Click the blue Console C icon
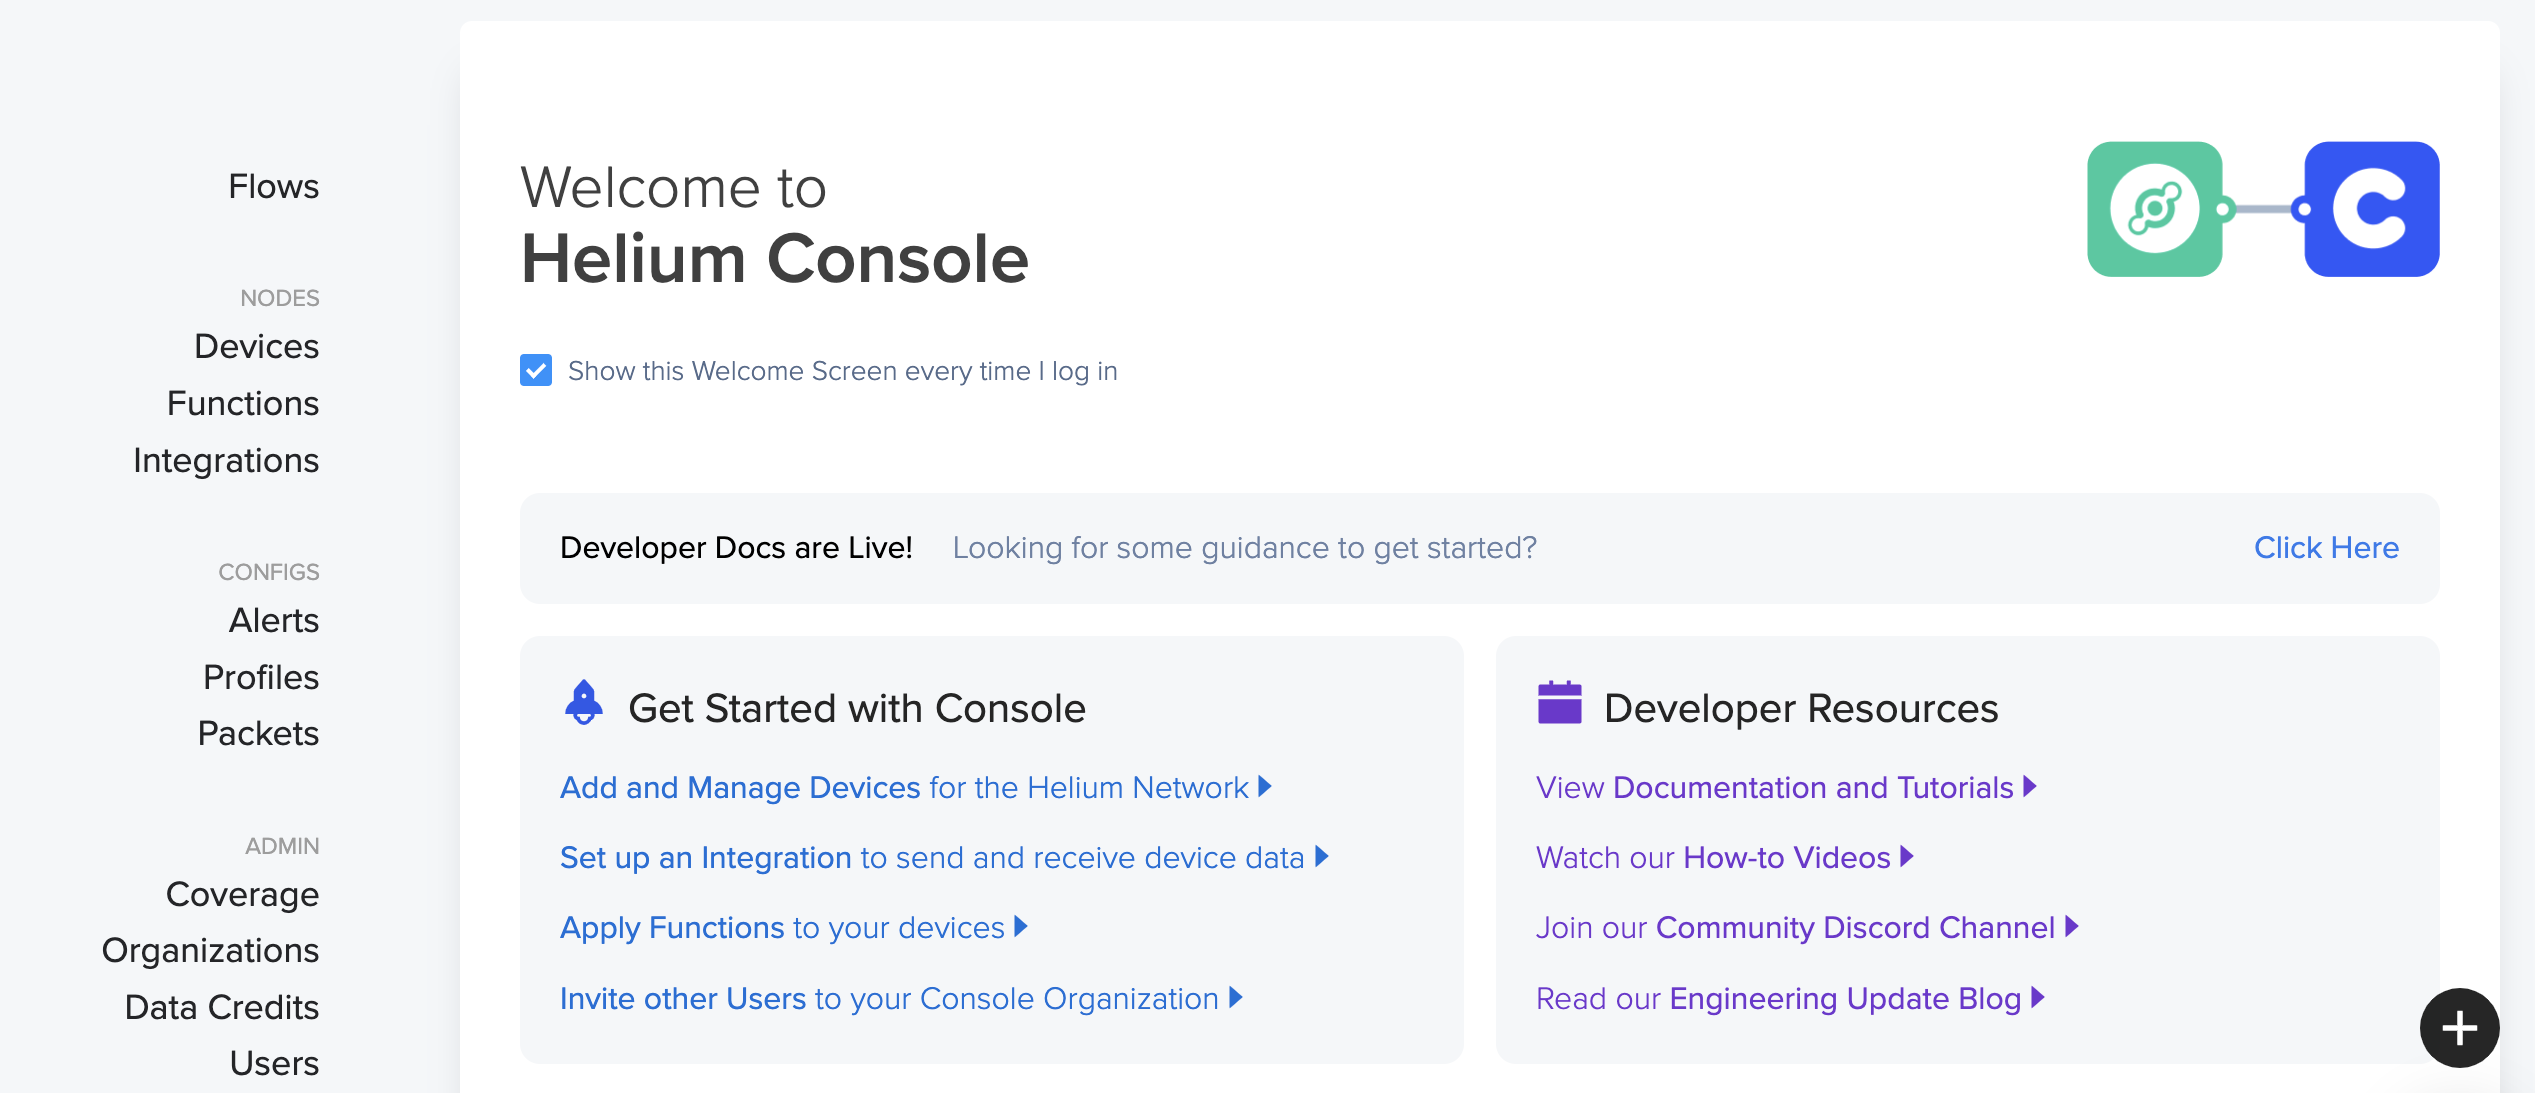2535x1093 pixels. coord(2371,209)
